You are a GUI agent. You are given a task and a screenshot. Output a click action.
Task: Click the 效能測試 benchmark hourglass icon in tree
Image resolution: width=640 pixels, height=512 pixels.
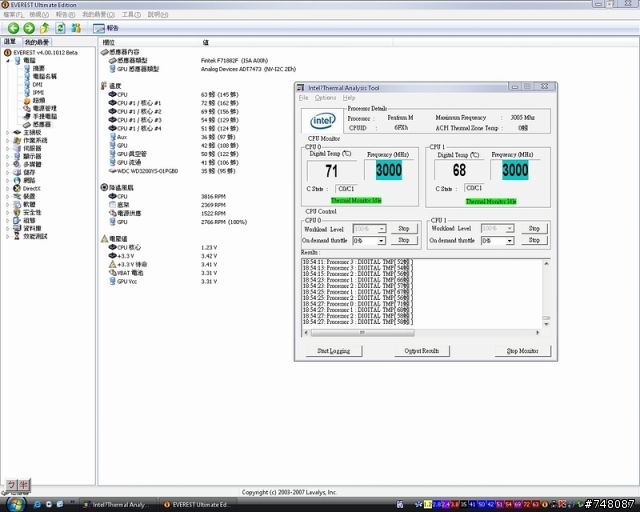point(17,236)
